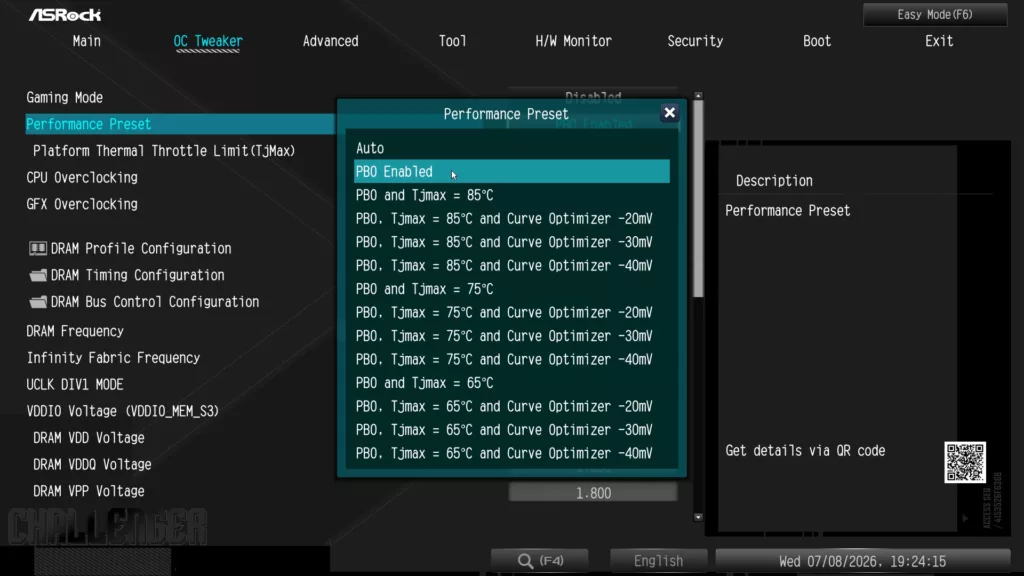The height and width of the screenshot is (576, 1024).
Task: Click the QR code image
Action: pos(965,462)
